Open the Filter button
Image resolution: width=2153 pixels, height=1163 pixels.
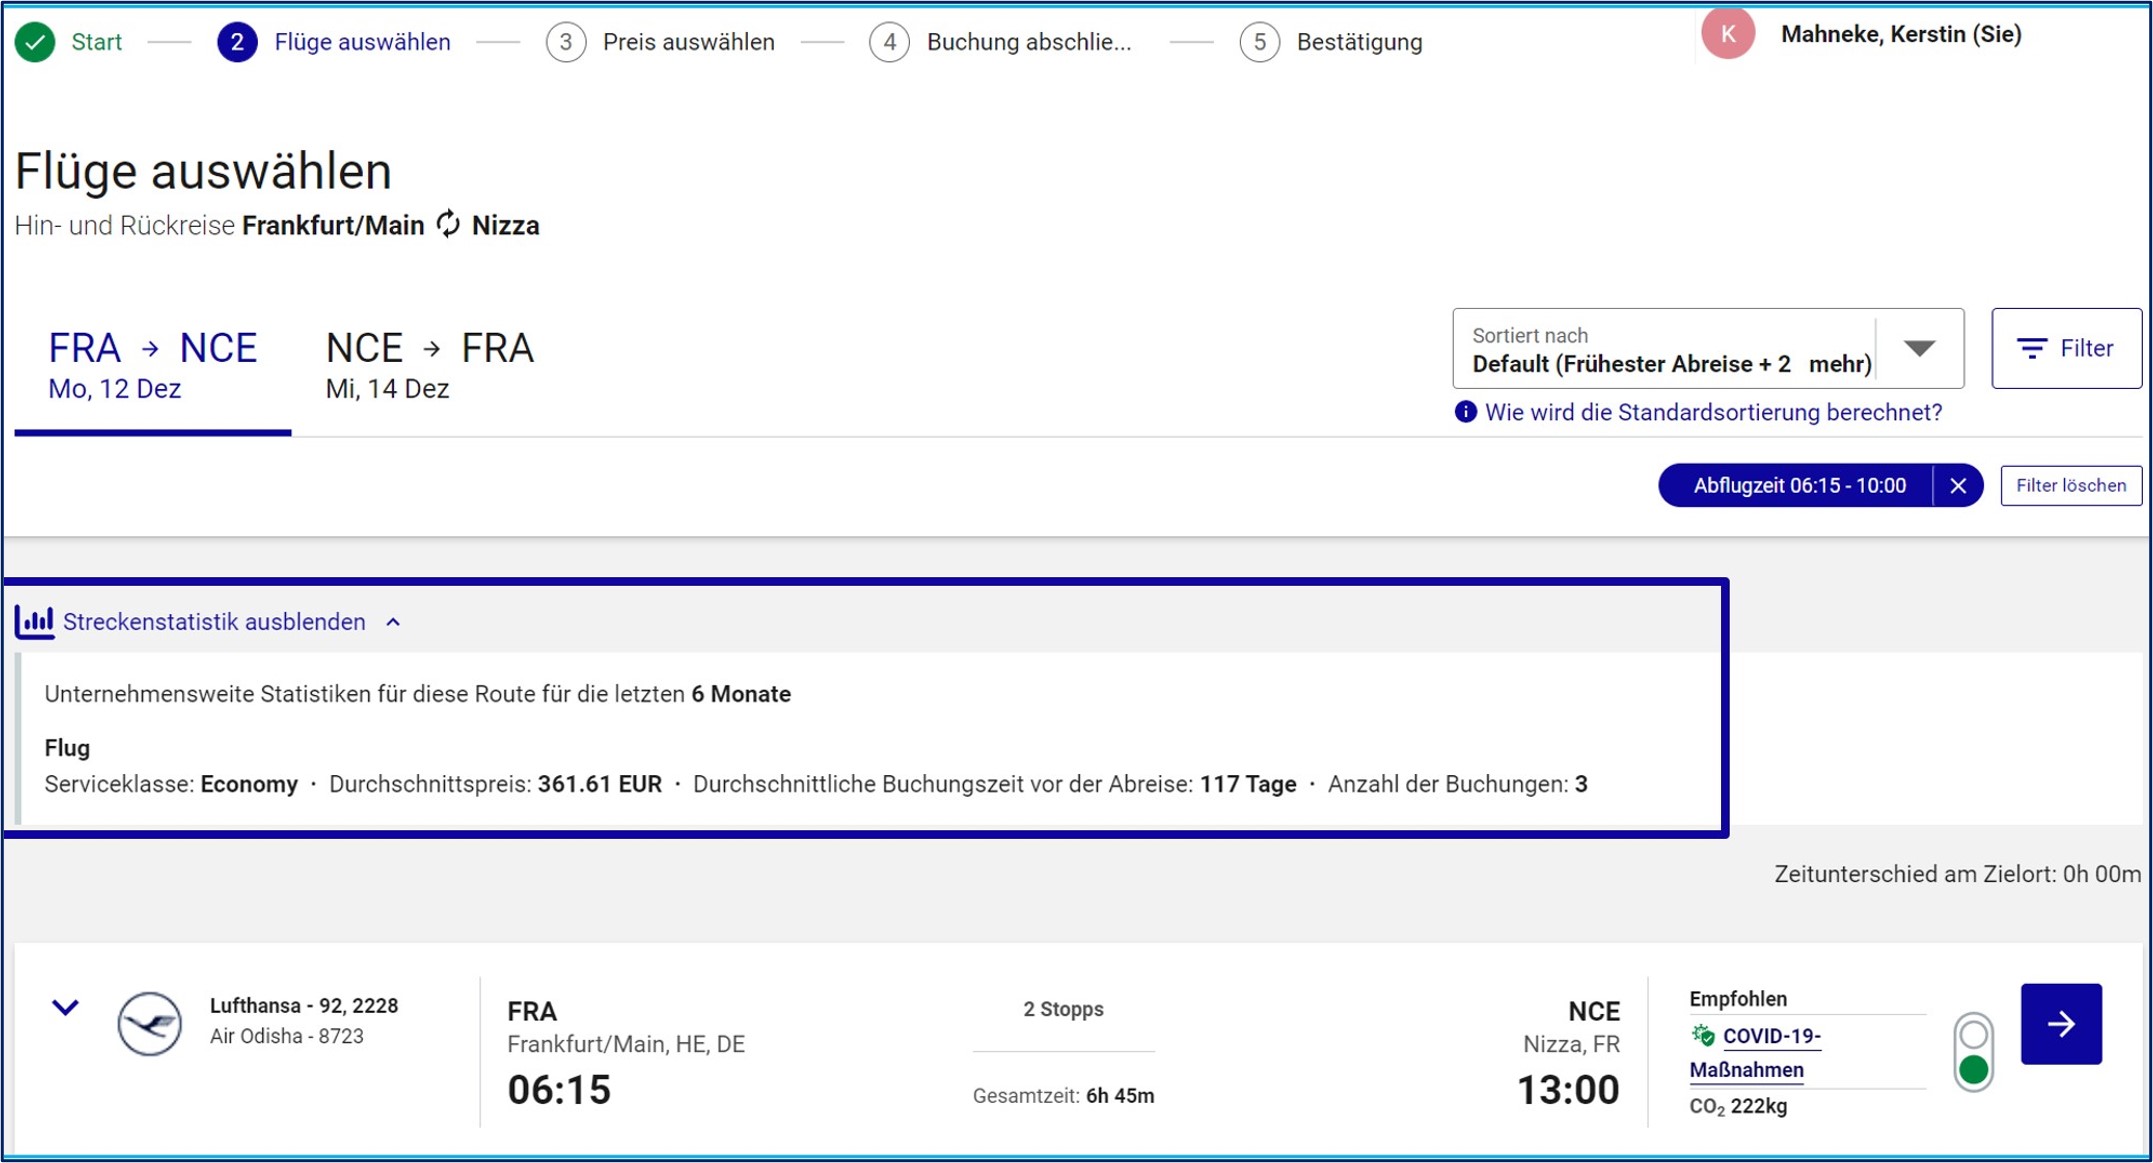point(2065,348)
